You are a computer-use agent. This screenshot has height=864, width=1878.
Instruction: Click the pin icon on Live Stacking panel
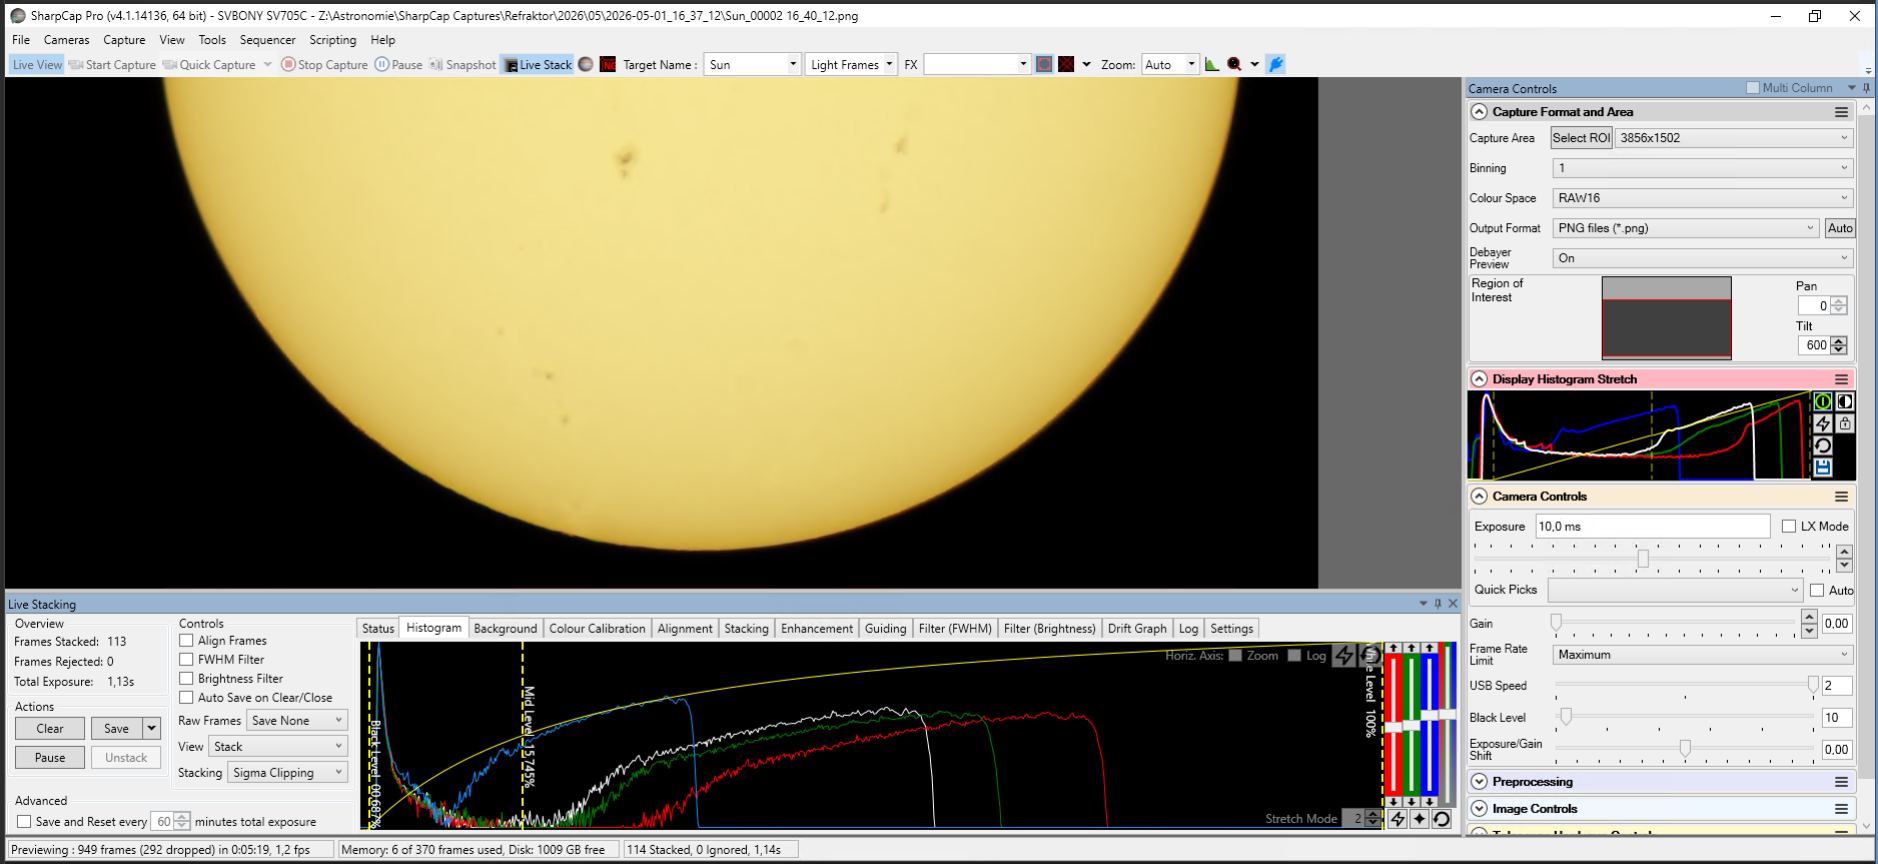point(1438,603)
